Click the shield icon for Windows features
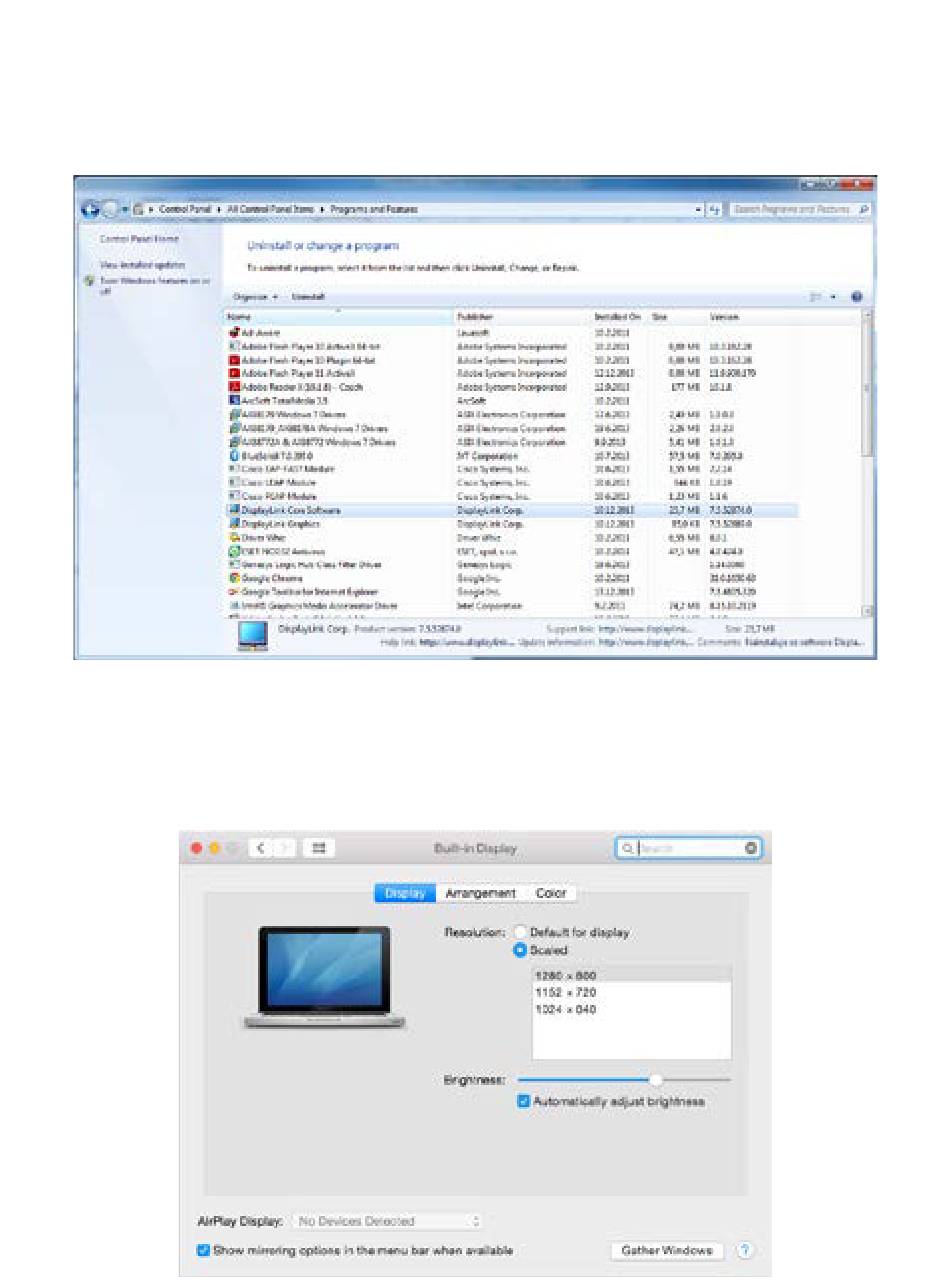950x1288 pixels. pyautogui.click(x=89, y=281)
